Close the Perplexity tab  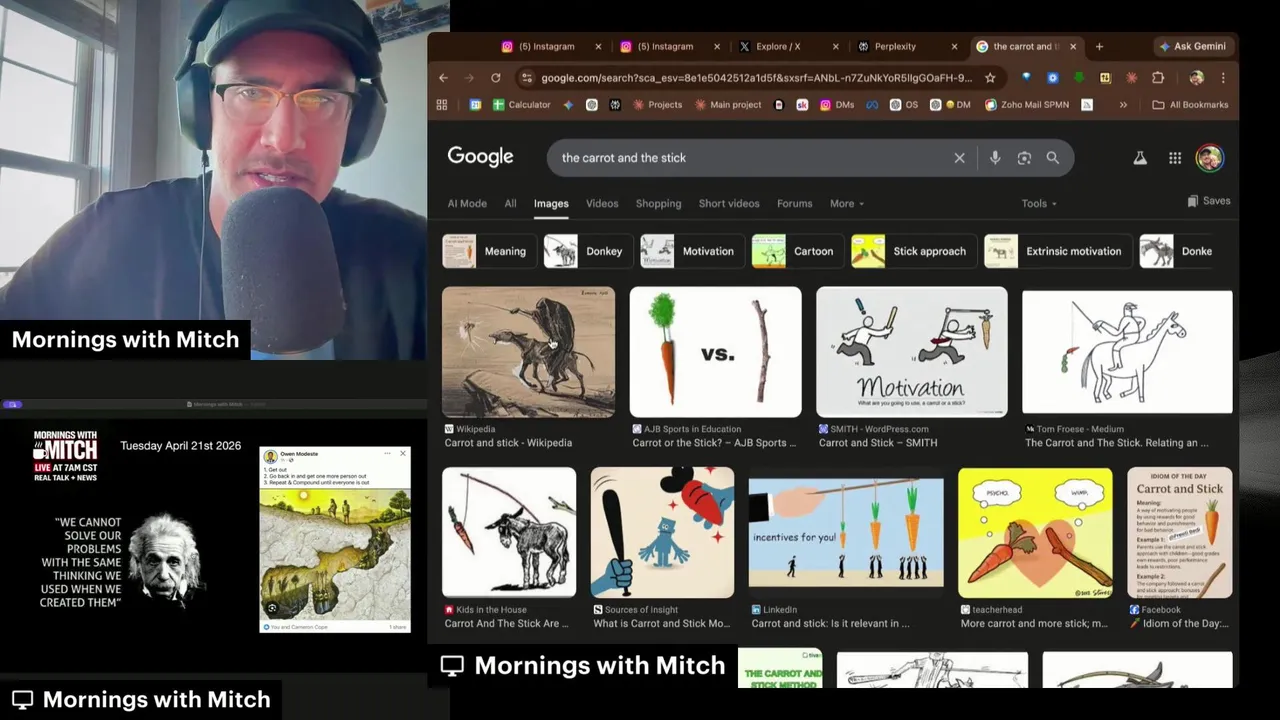[x=954, y=46]
